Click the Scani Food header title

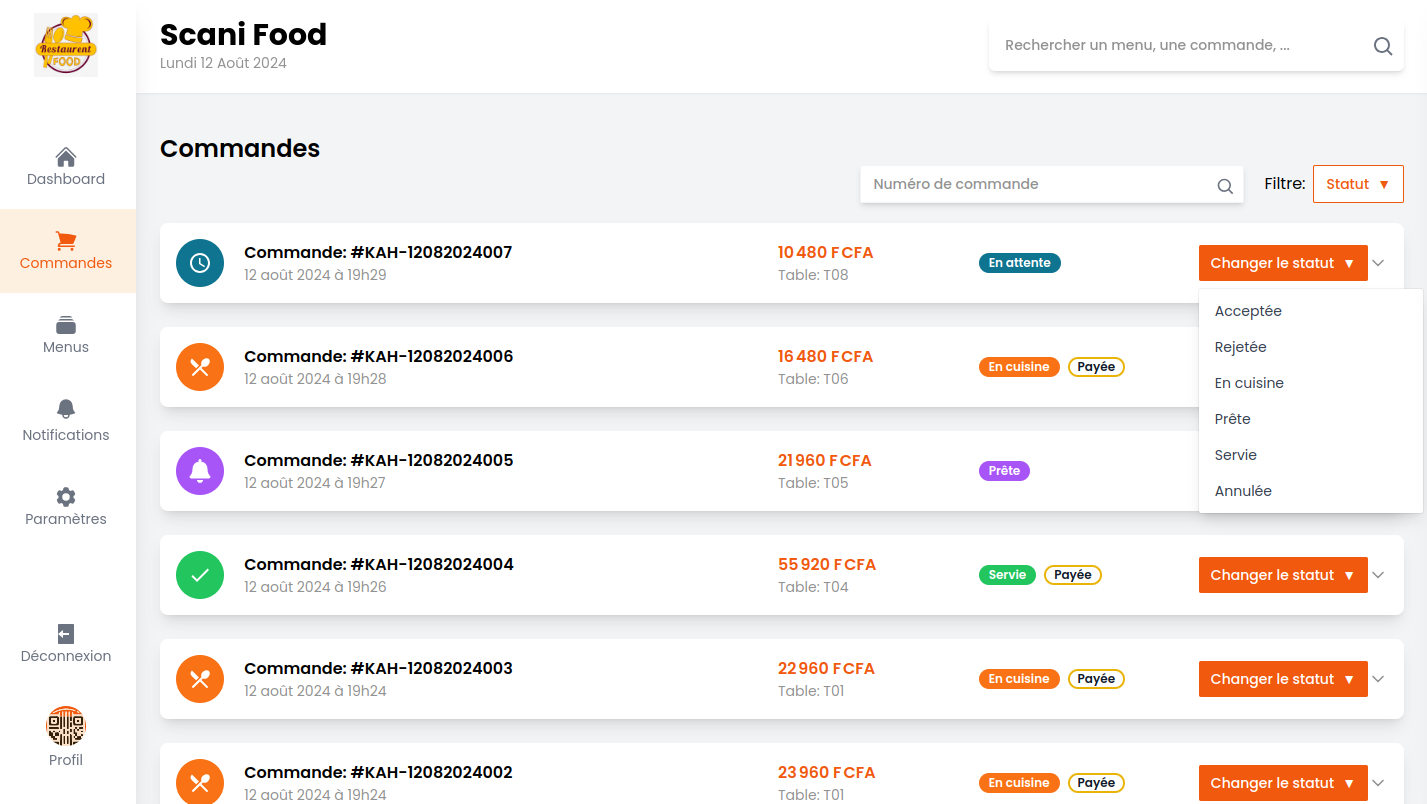click(243, 34)
